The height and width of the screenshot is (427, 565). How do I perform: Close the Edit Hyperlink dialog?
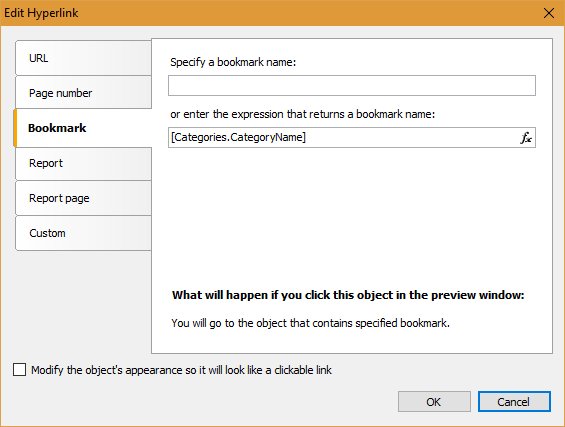[x=549, y=13]
